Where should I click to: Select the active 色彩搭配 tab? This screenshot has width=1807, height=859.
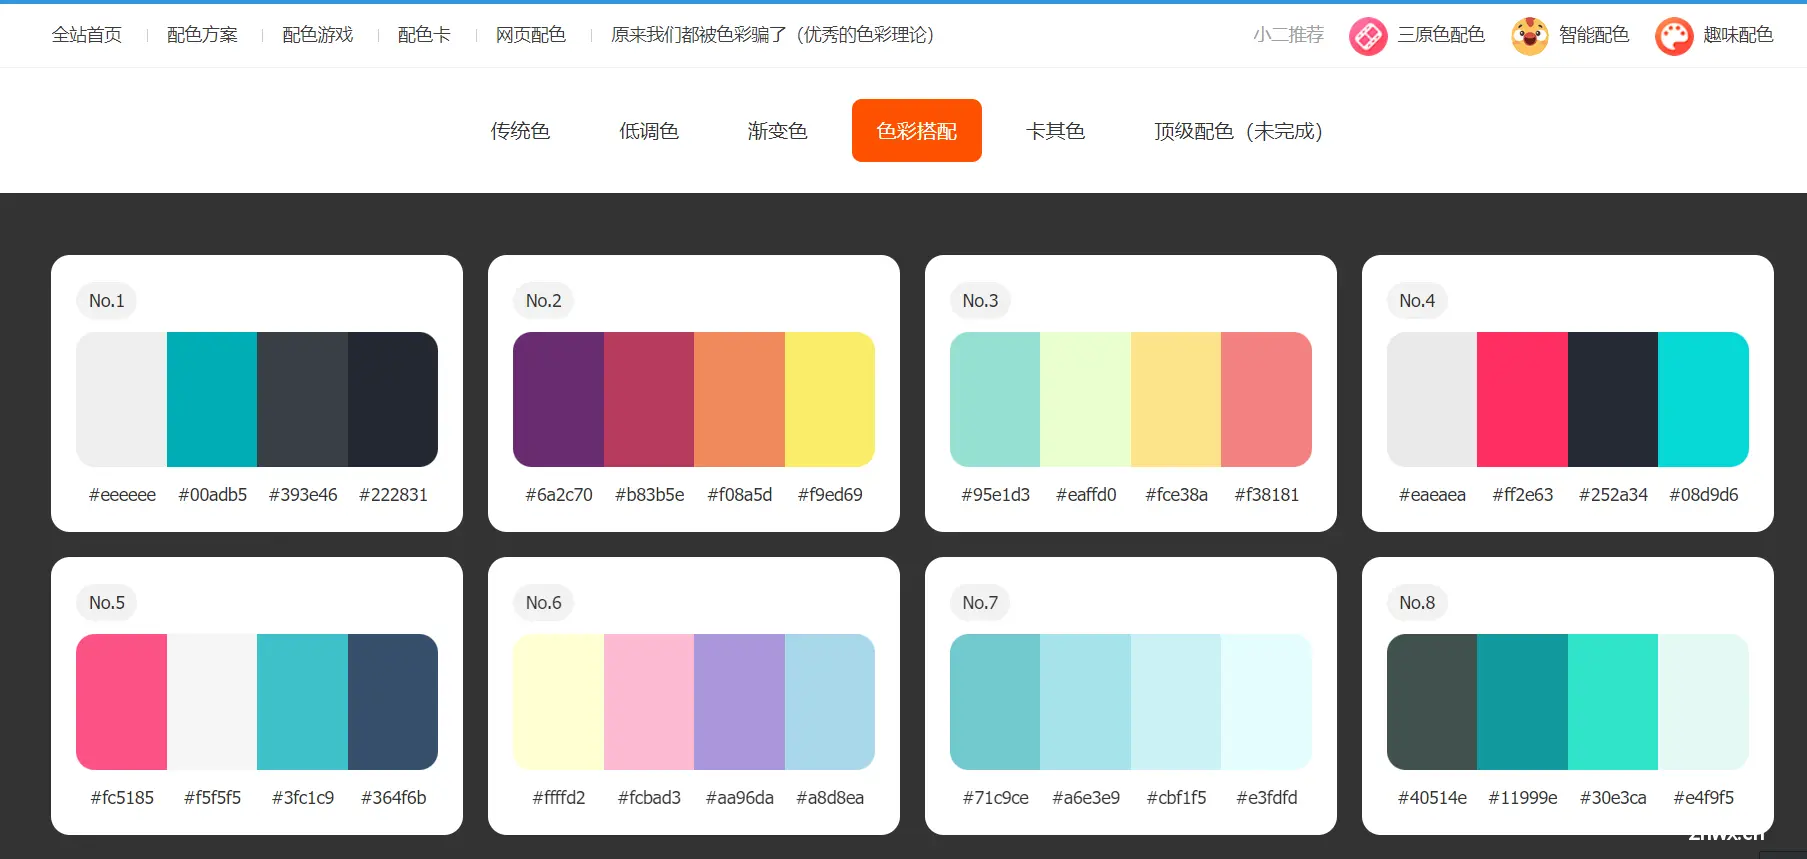[x=917, y=130]
